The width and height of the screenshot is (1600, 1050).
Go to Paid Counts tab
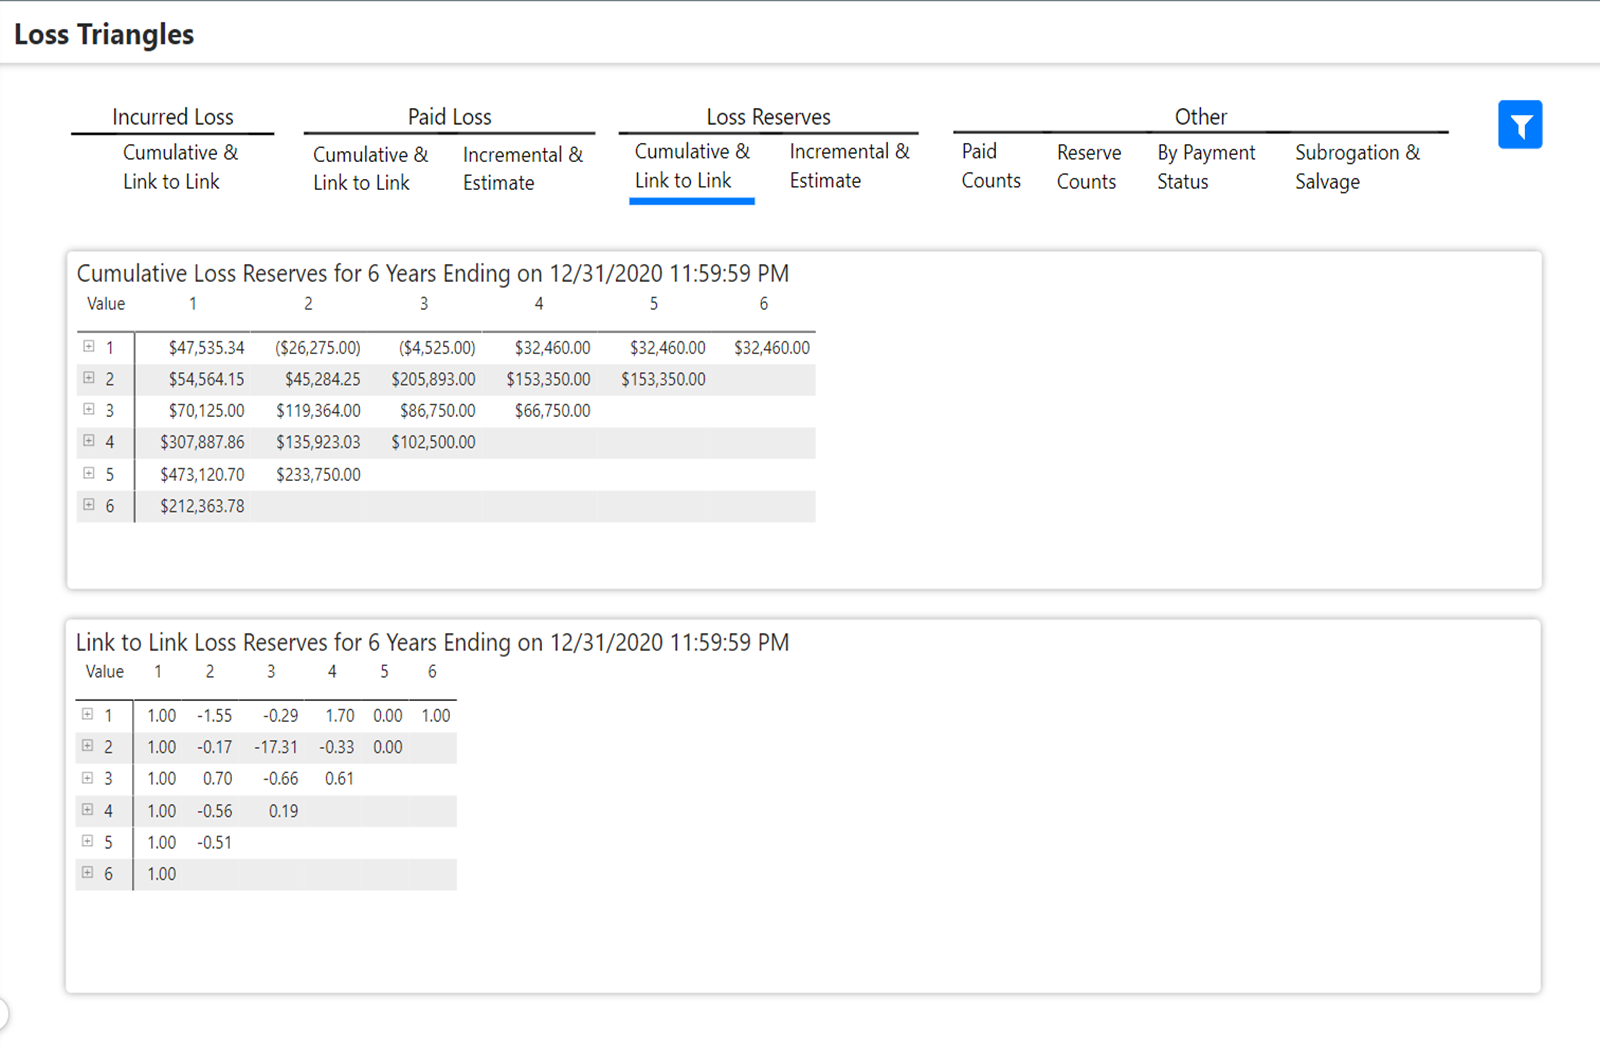990,166
